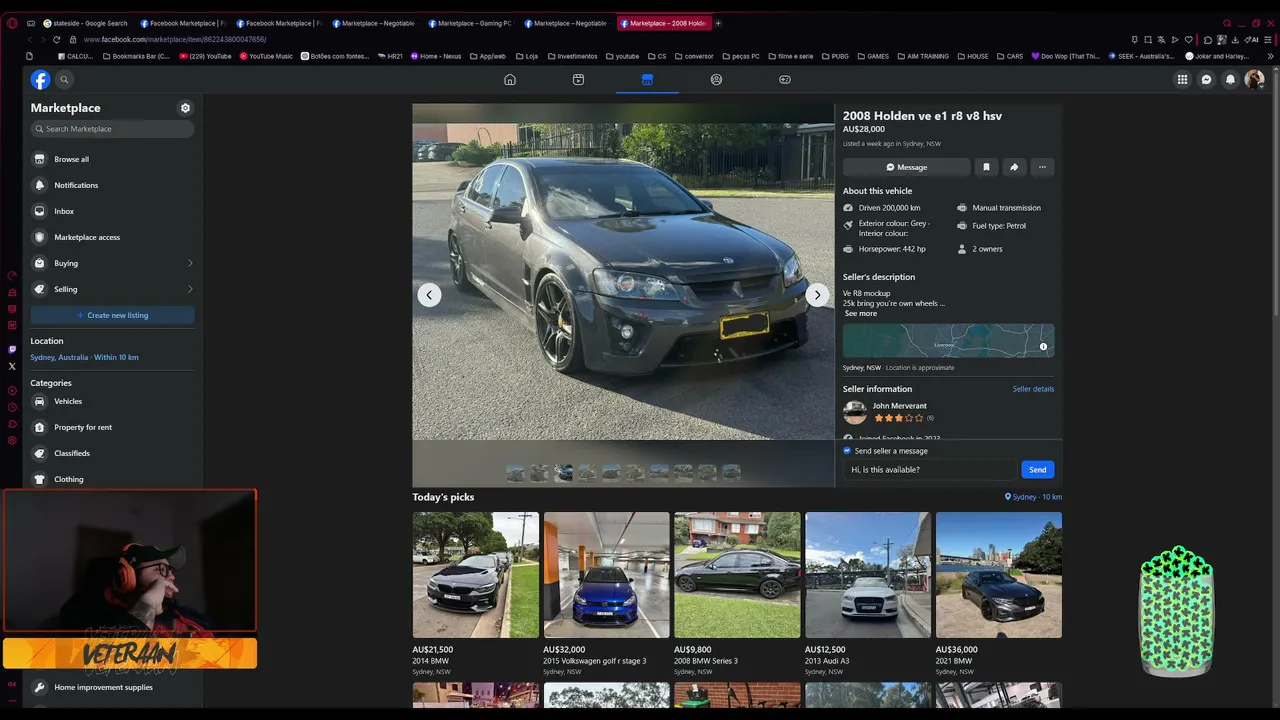Open the Groups tab icon
Viewport: 1280px width, 720px height.
point(716,79)
